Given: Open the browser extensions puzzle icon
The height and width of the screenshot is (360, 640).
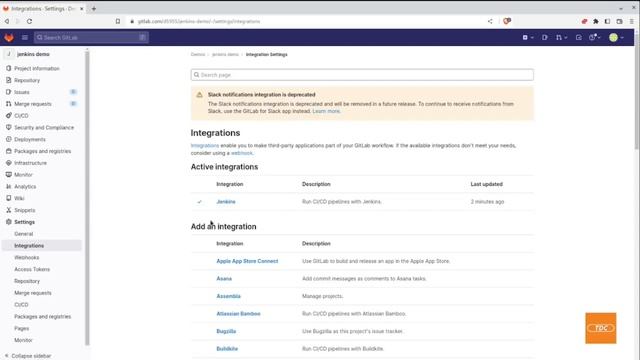Looking at the screenshot, I should tap(596, 21).
